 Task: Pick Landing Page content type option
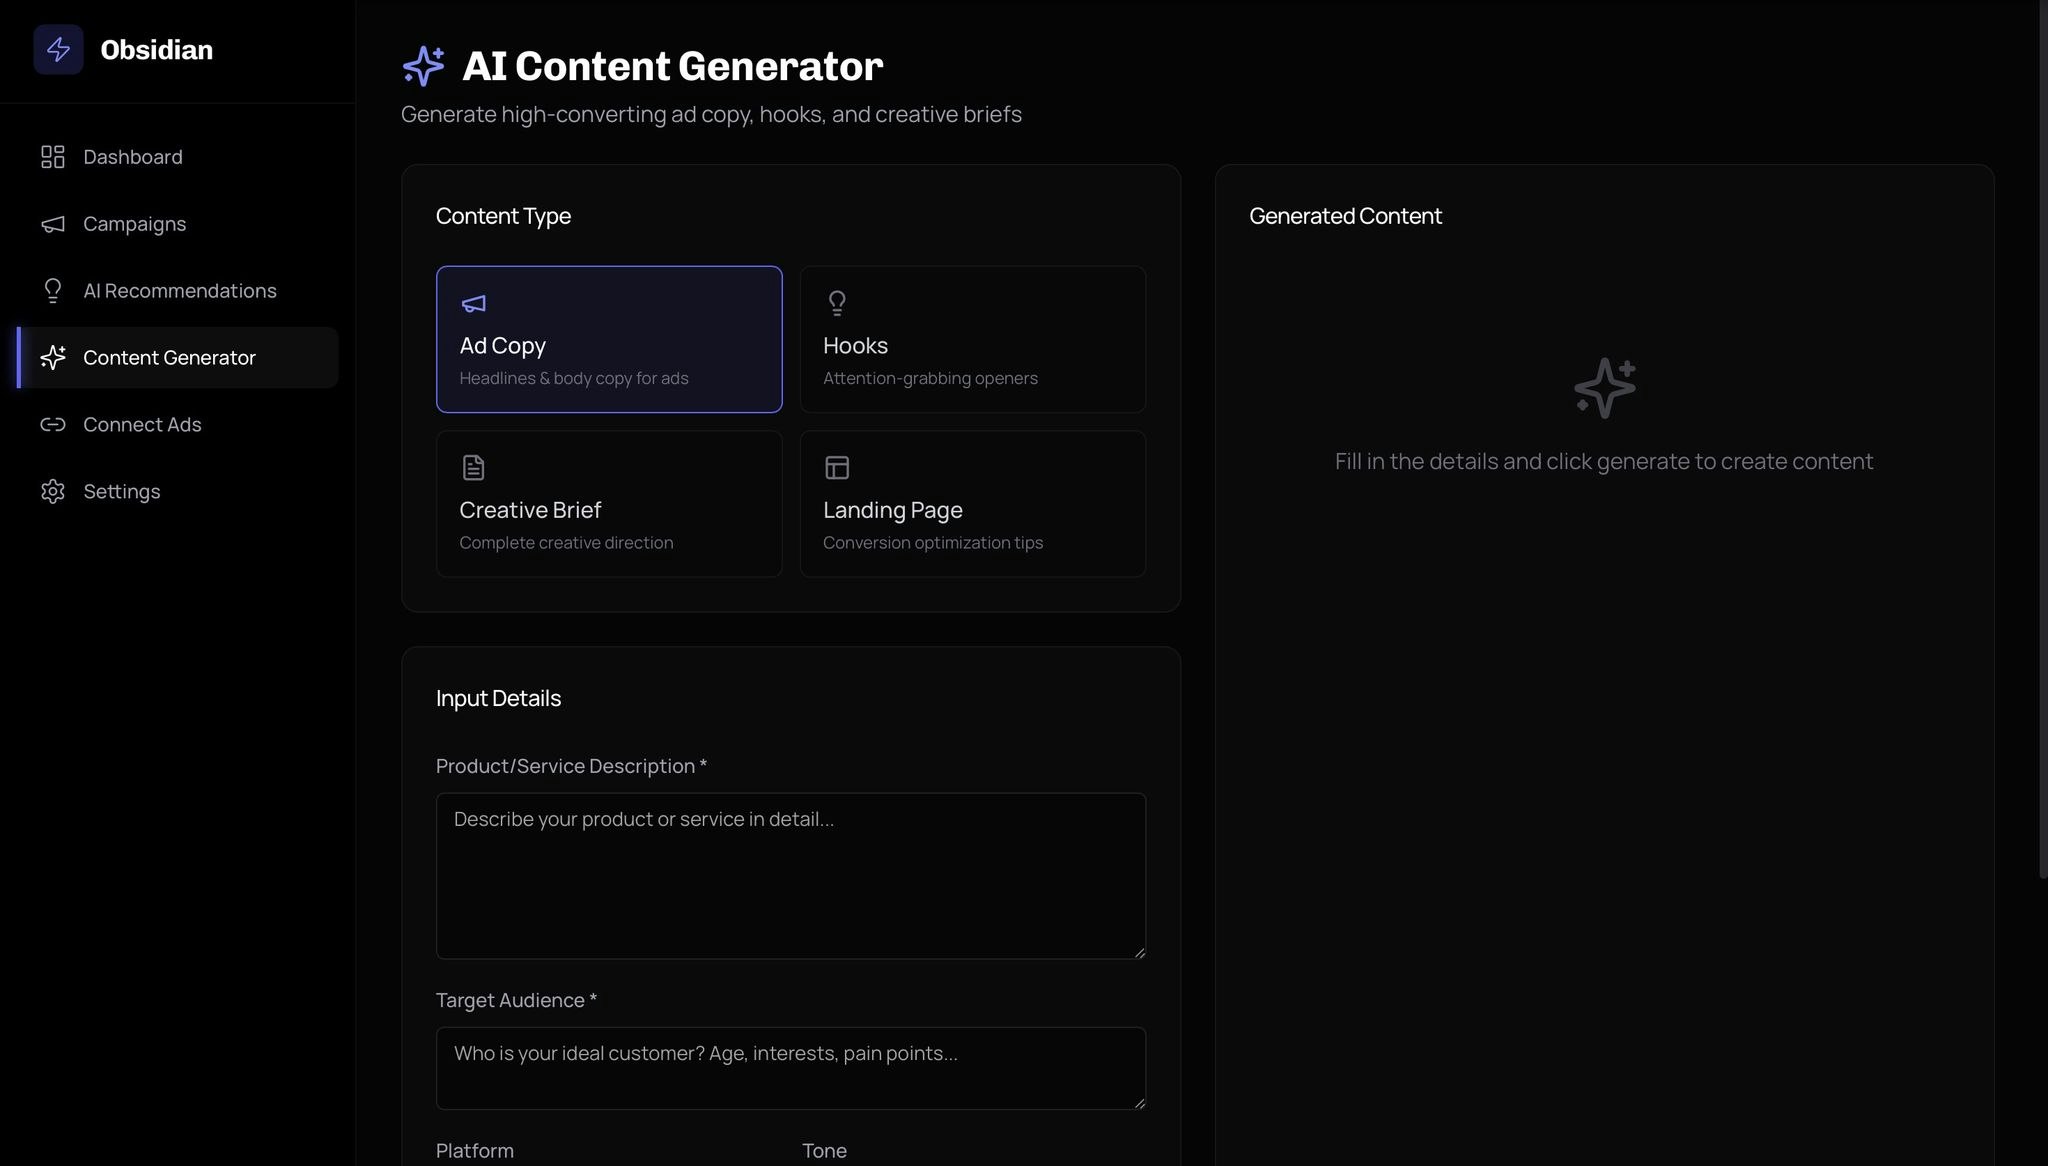(x=972, y=504)
